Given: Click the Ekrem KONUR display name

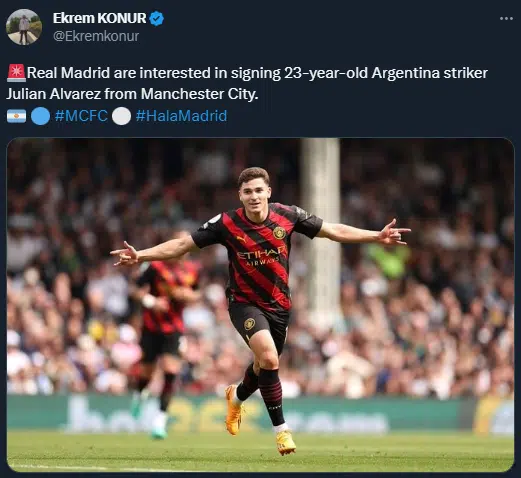Looking at the screenshot, I should [99, 18].
